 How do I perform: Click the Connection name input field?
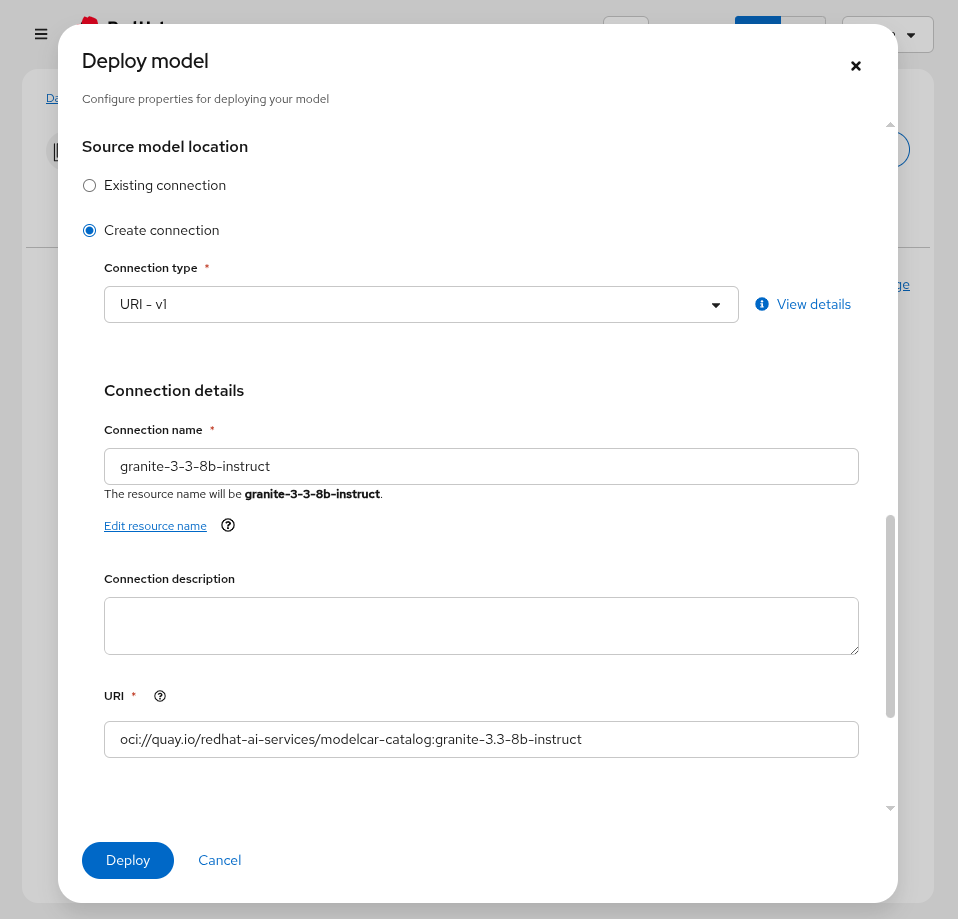click(x=481, y=467)
